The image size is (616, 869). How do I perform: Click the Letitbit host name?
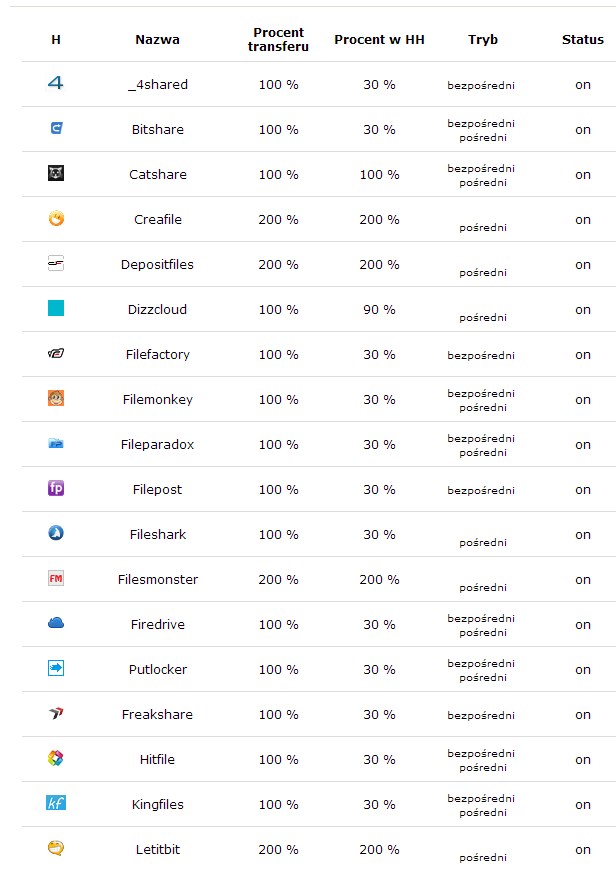158,850
